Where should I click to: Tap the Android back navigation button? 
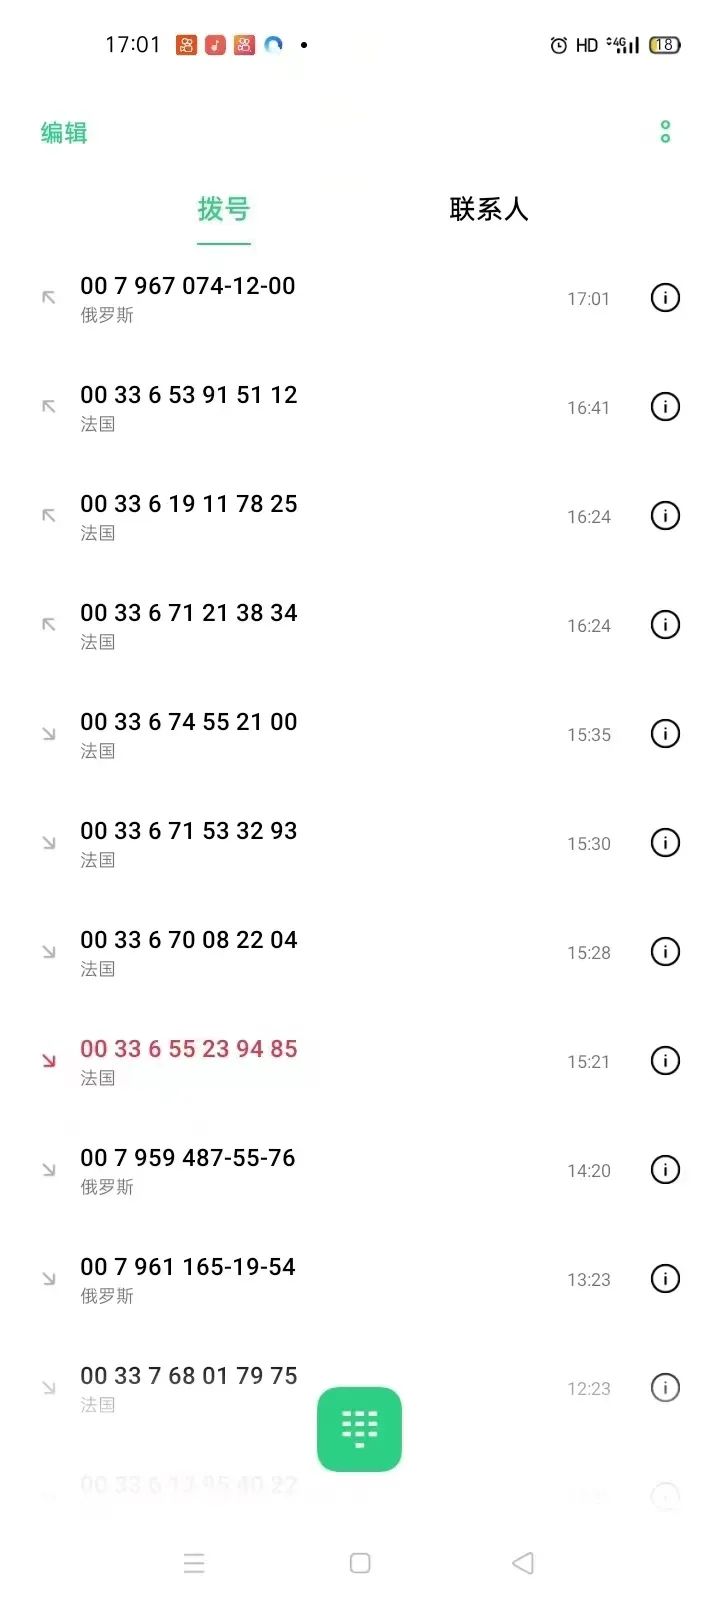coord(523,1563)
